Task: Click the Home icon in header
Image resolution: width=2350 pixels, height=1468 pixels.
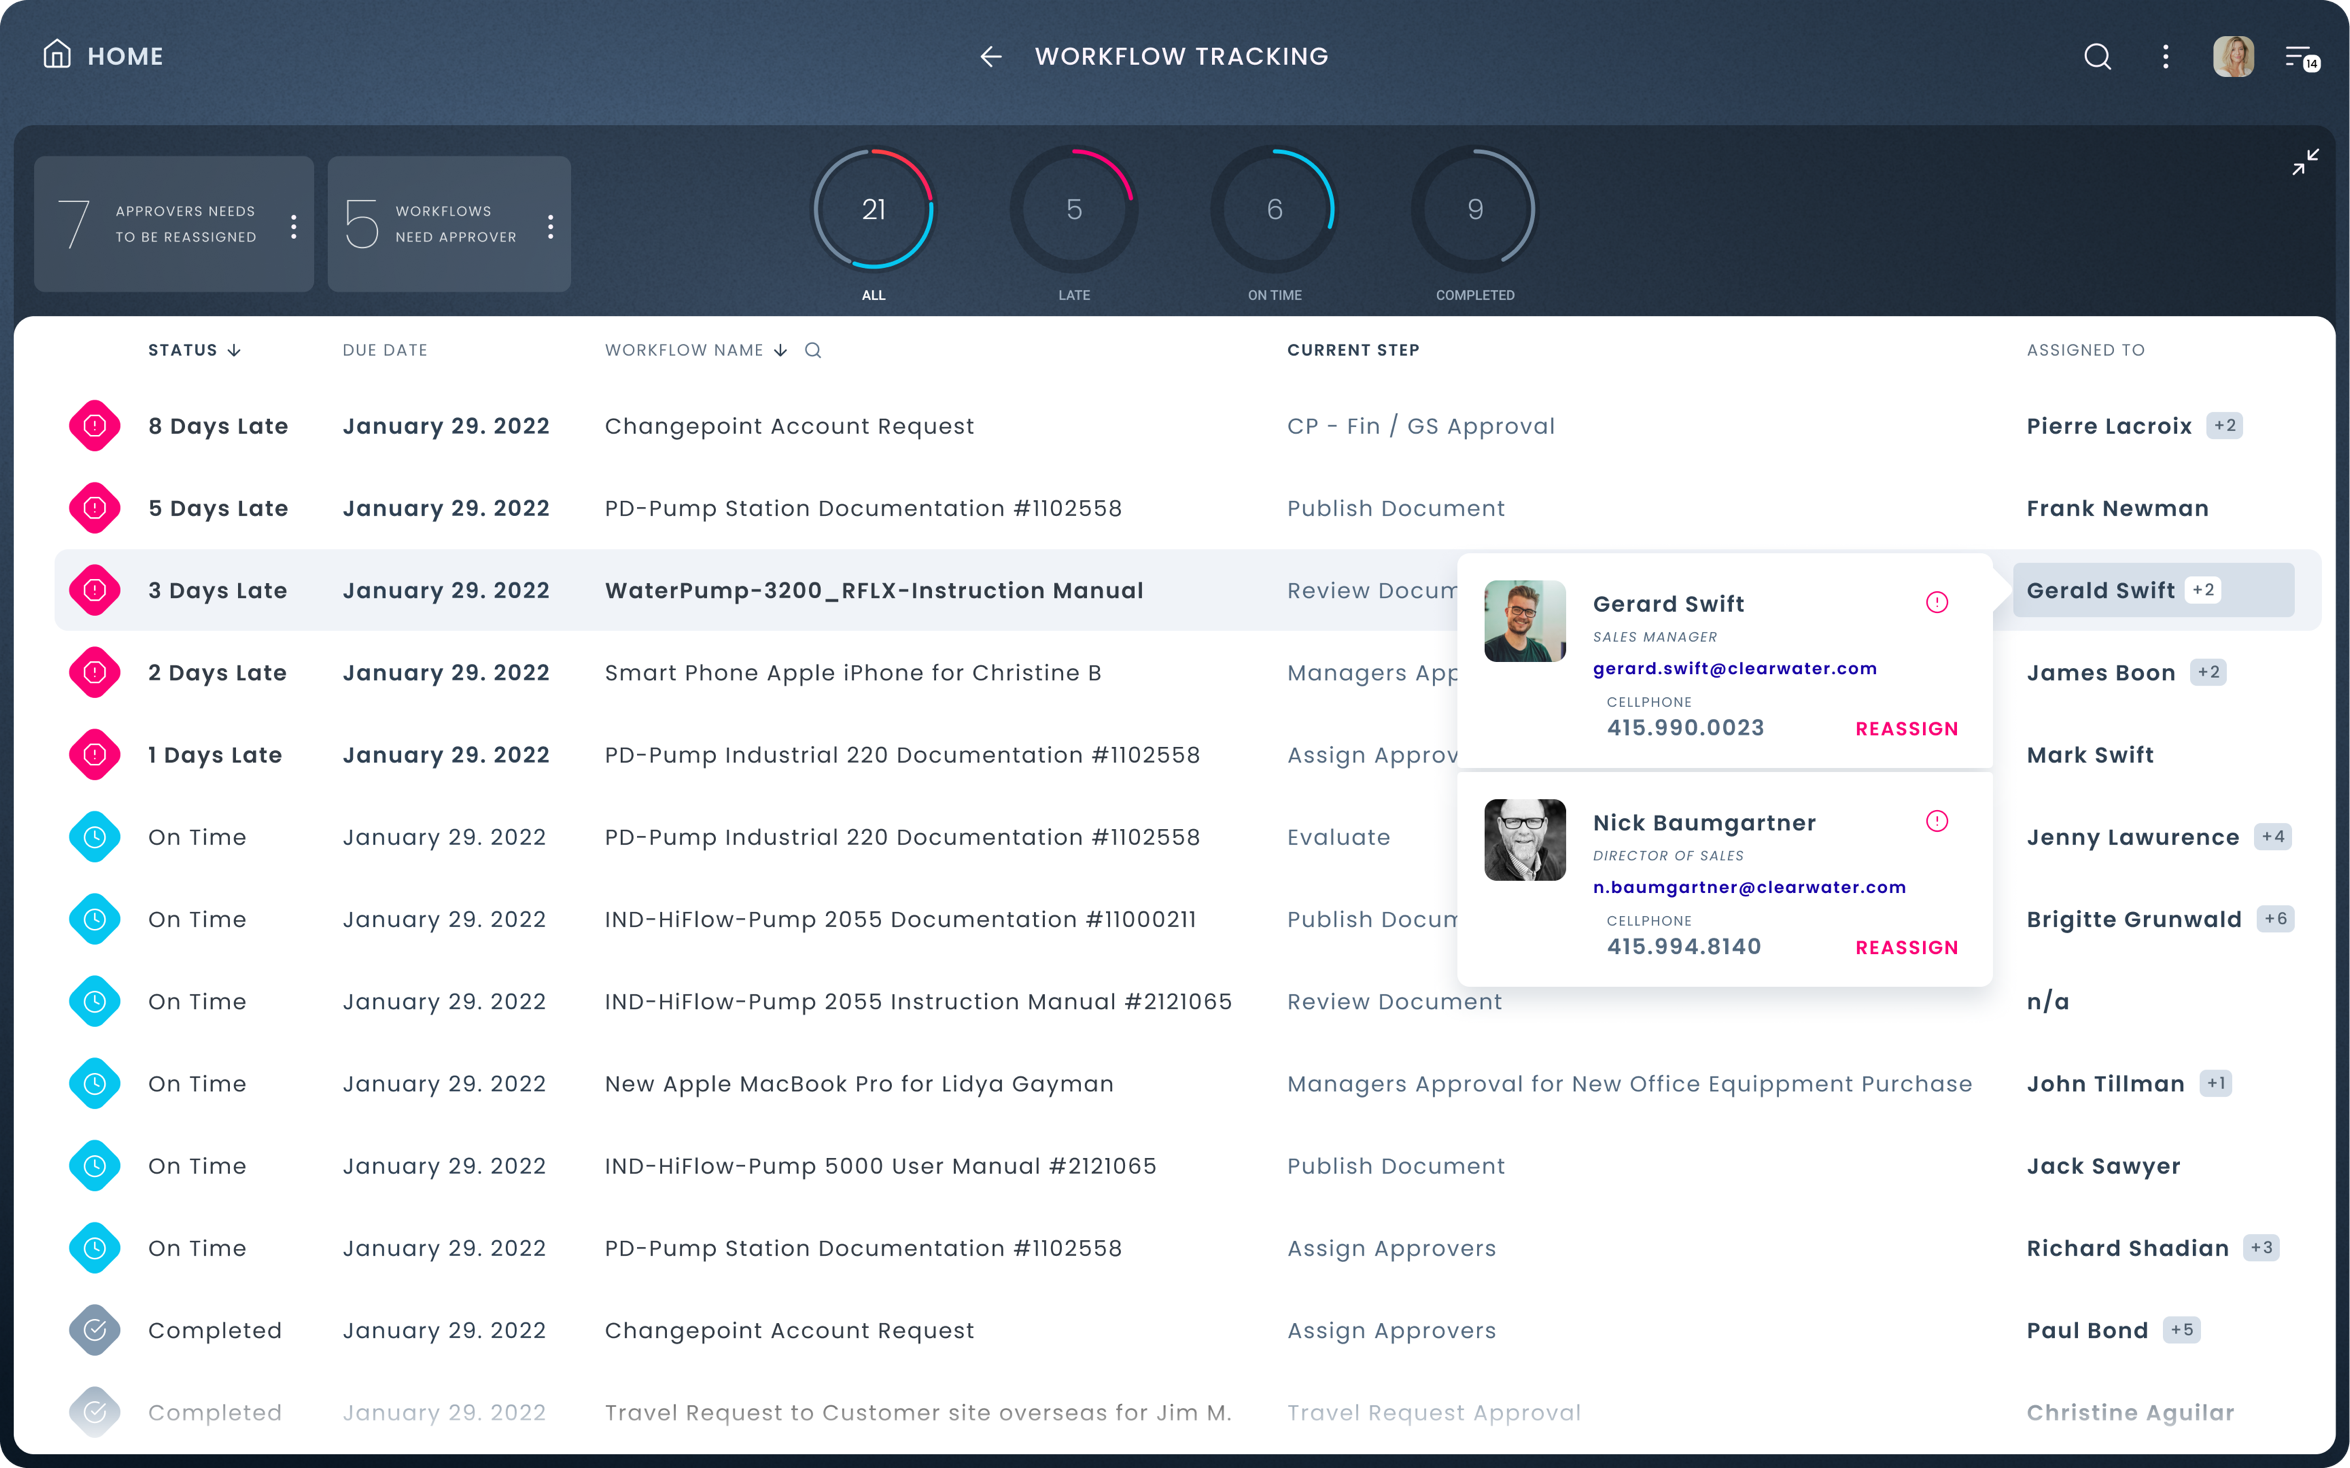Action: tap(57, 55)
